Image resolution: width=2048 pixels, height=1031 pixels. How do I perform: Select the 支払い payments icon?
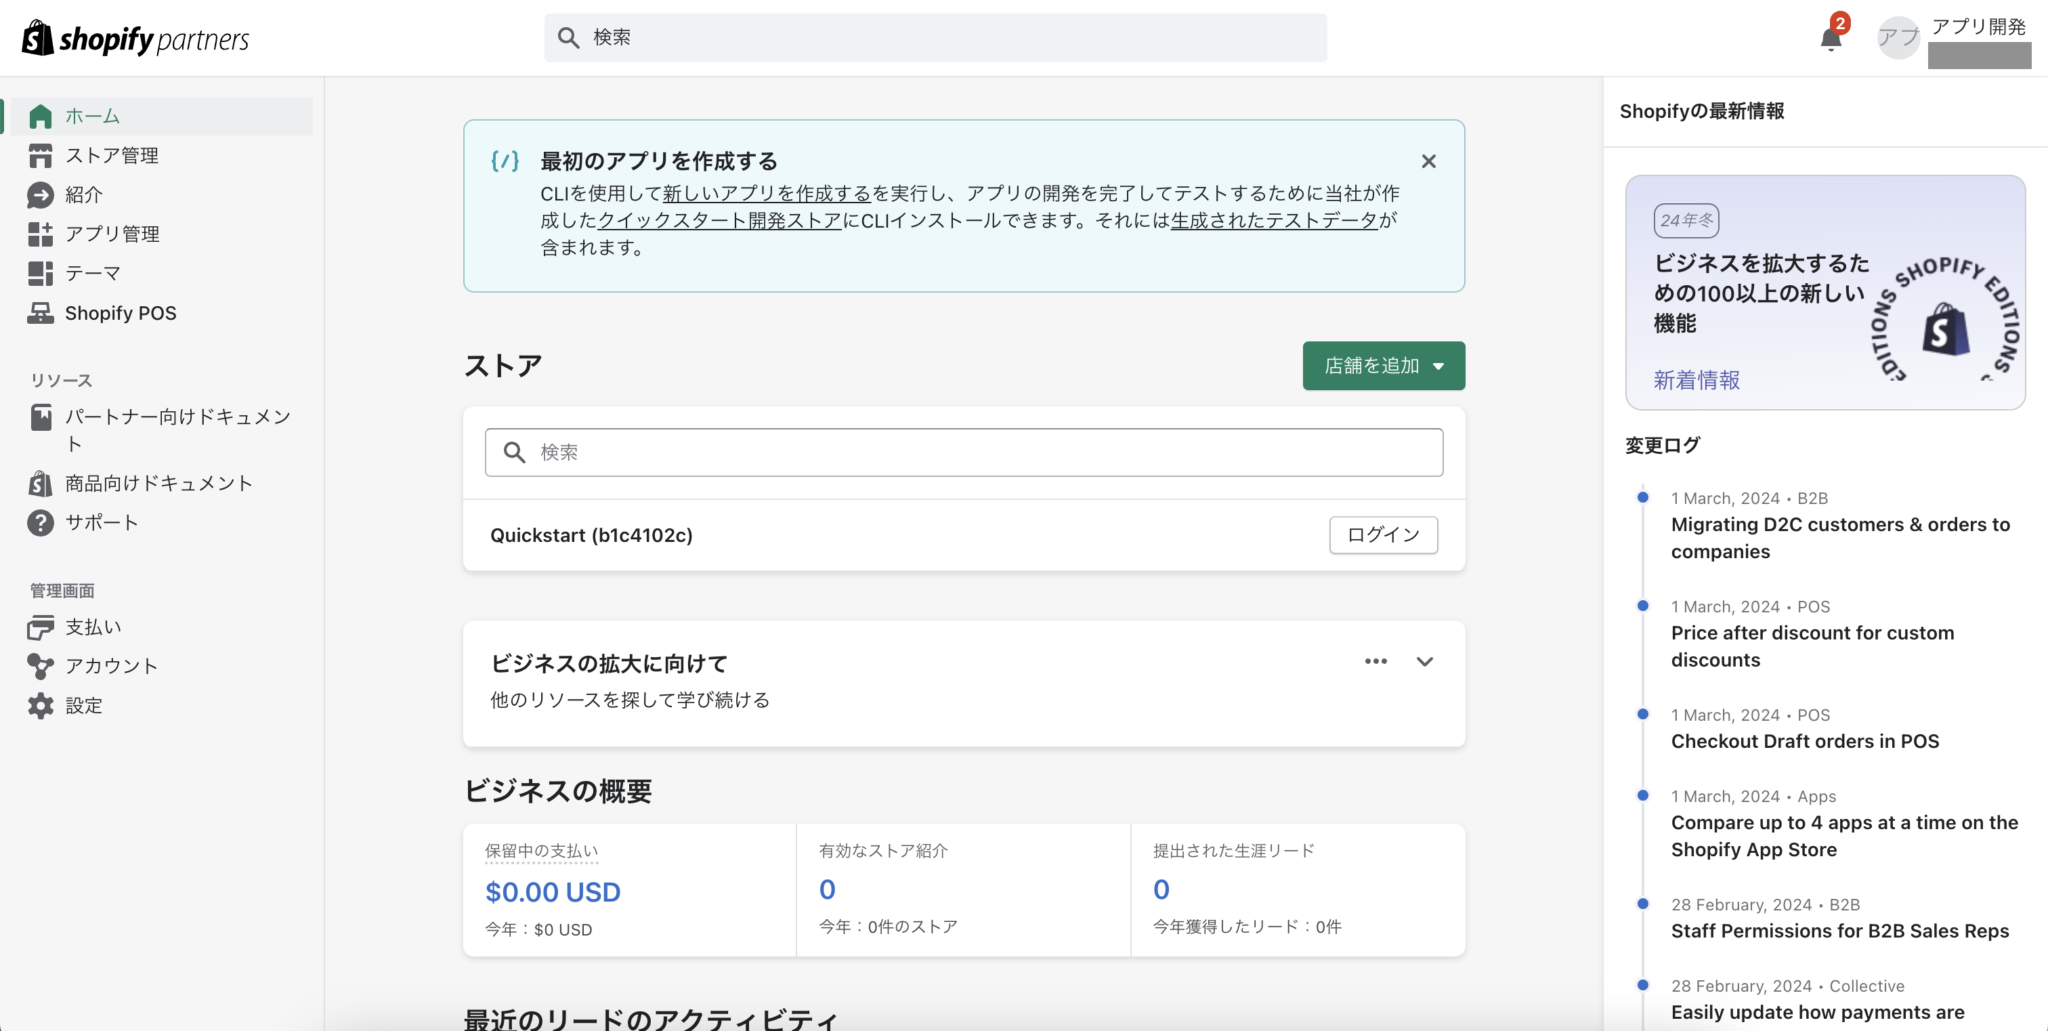click(x=40, y=626)
